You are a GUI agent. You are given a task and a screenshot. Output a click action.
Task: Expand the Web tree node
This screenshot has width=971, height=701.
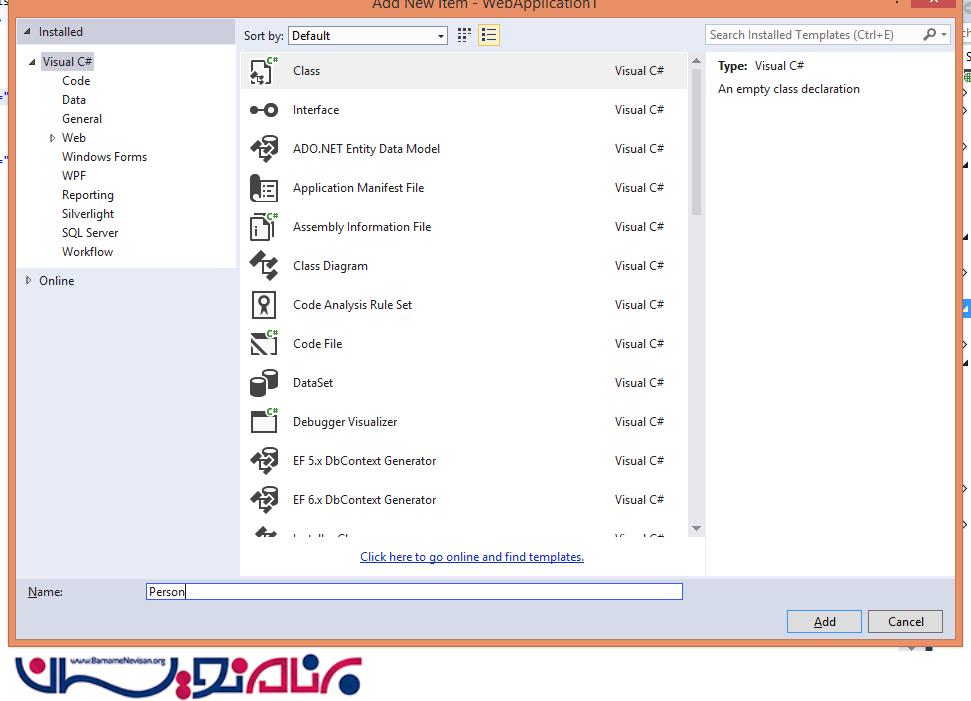(52, 138)
